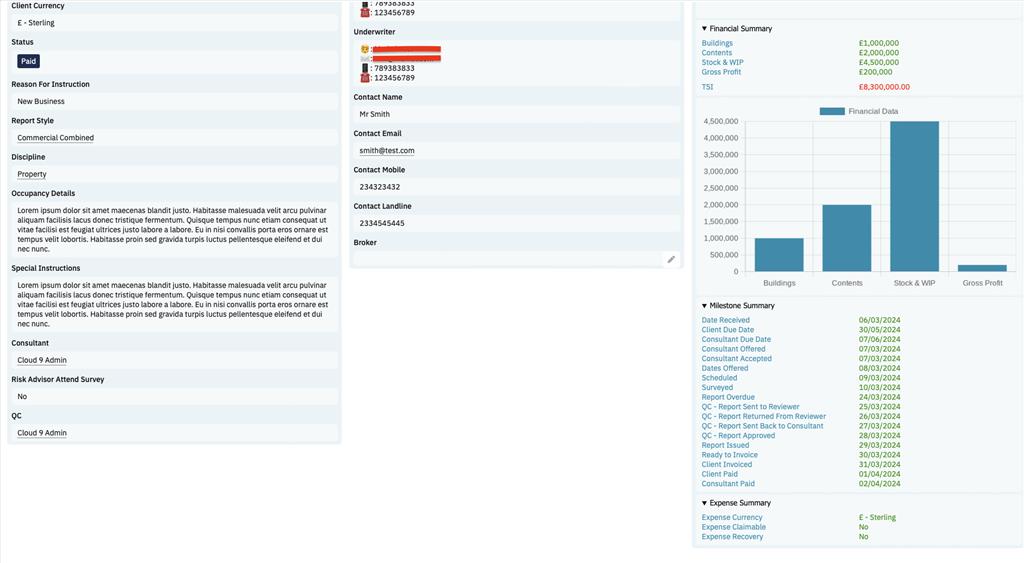Click the Commercial Combined report style link
The height and width of the screenshot is (563, 1024).
[55, 138]
